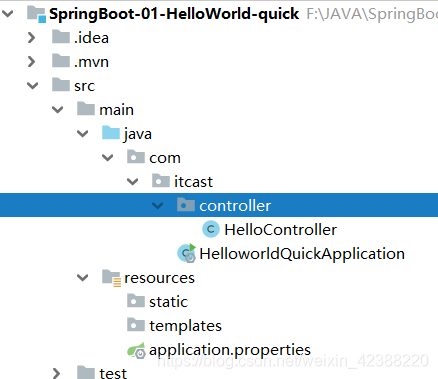Select the com package label

click(165, 158)
